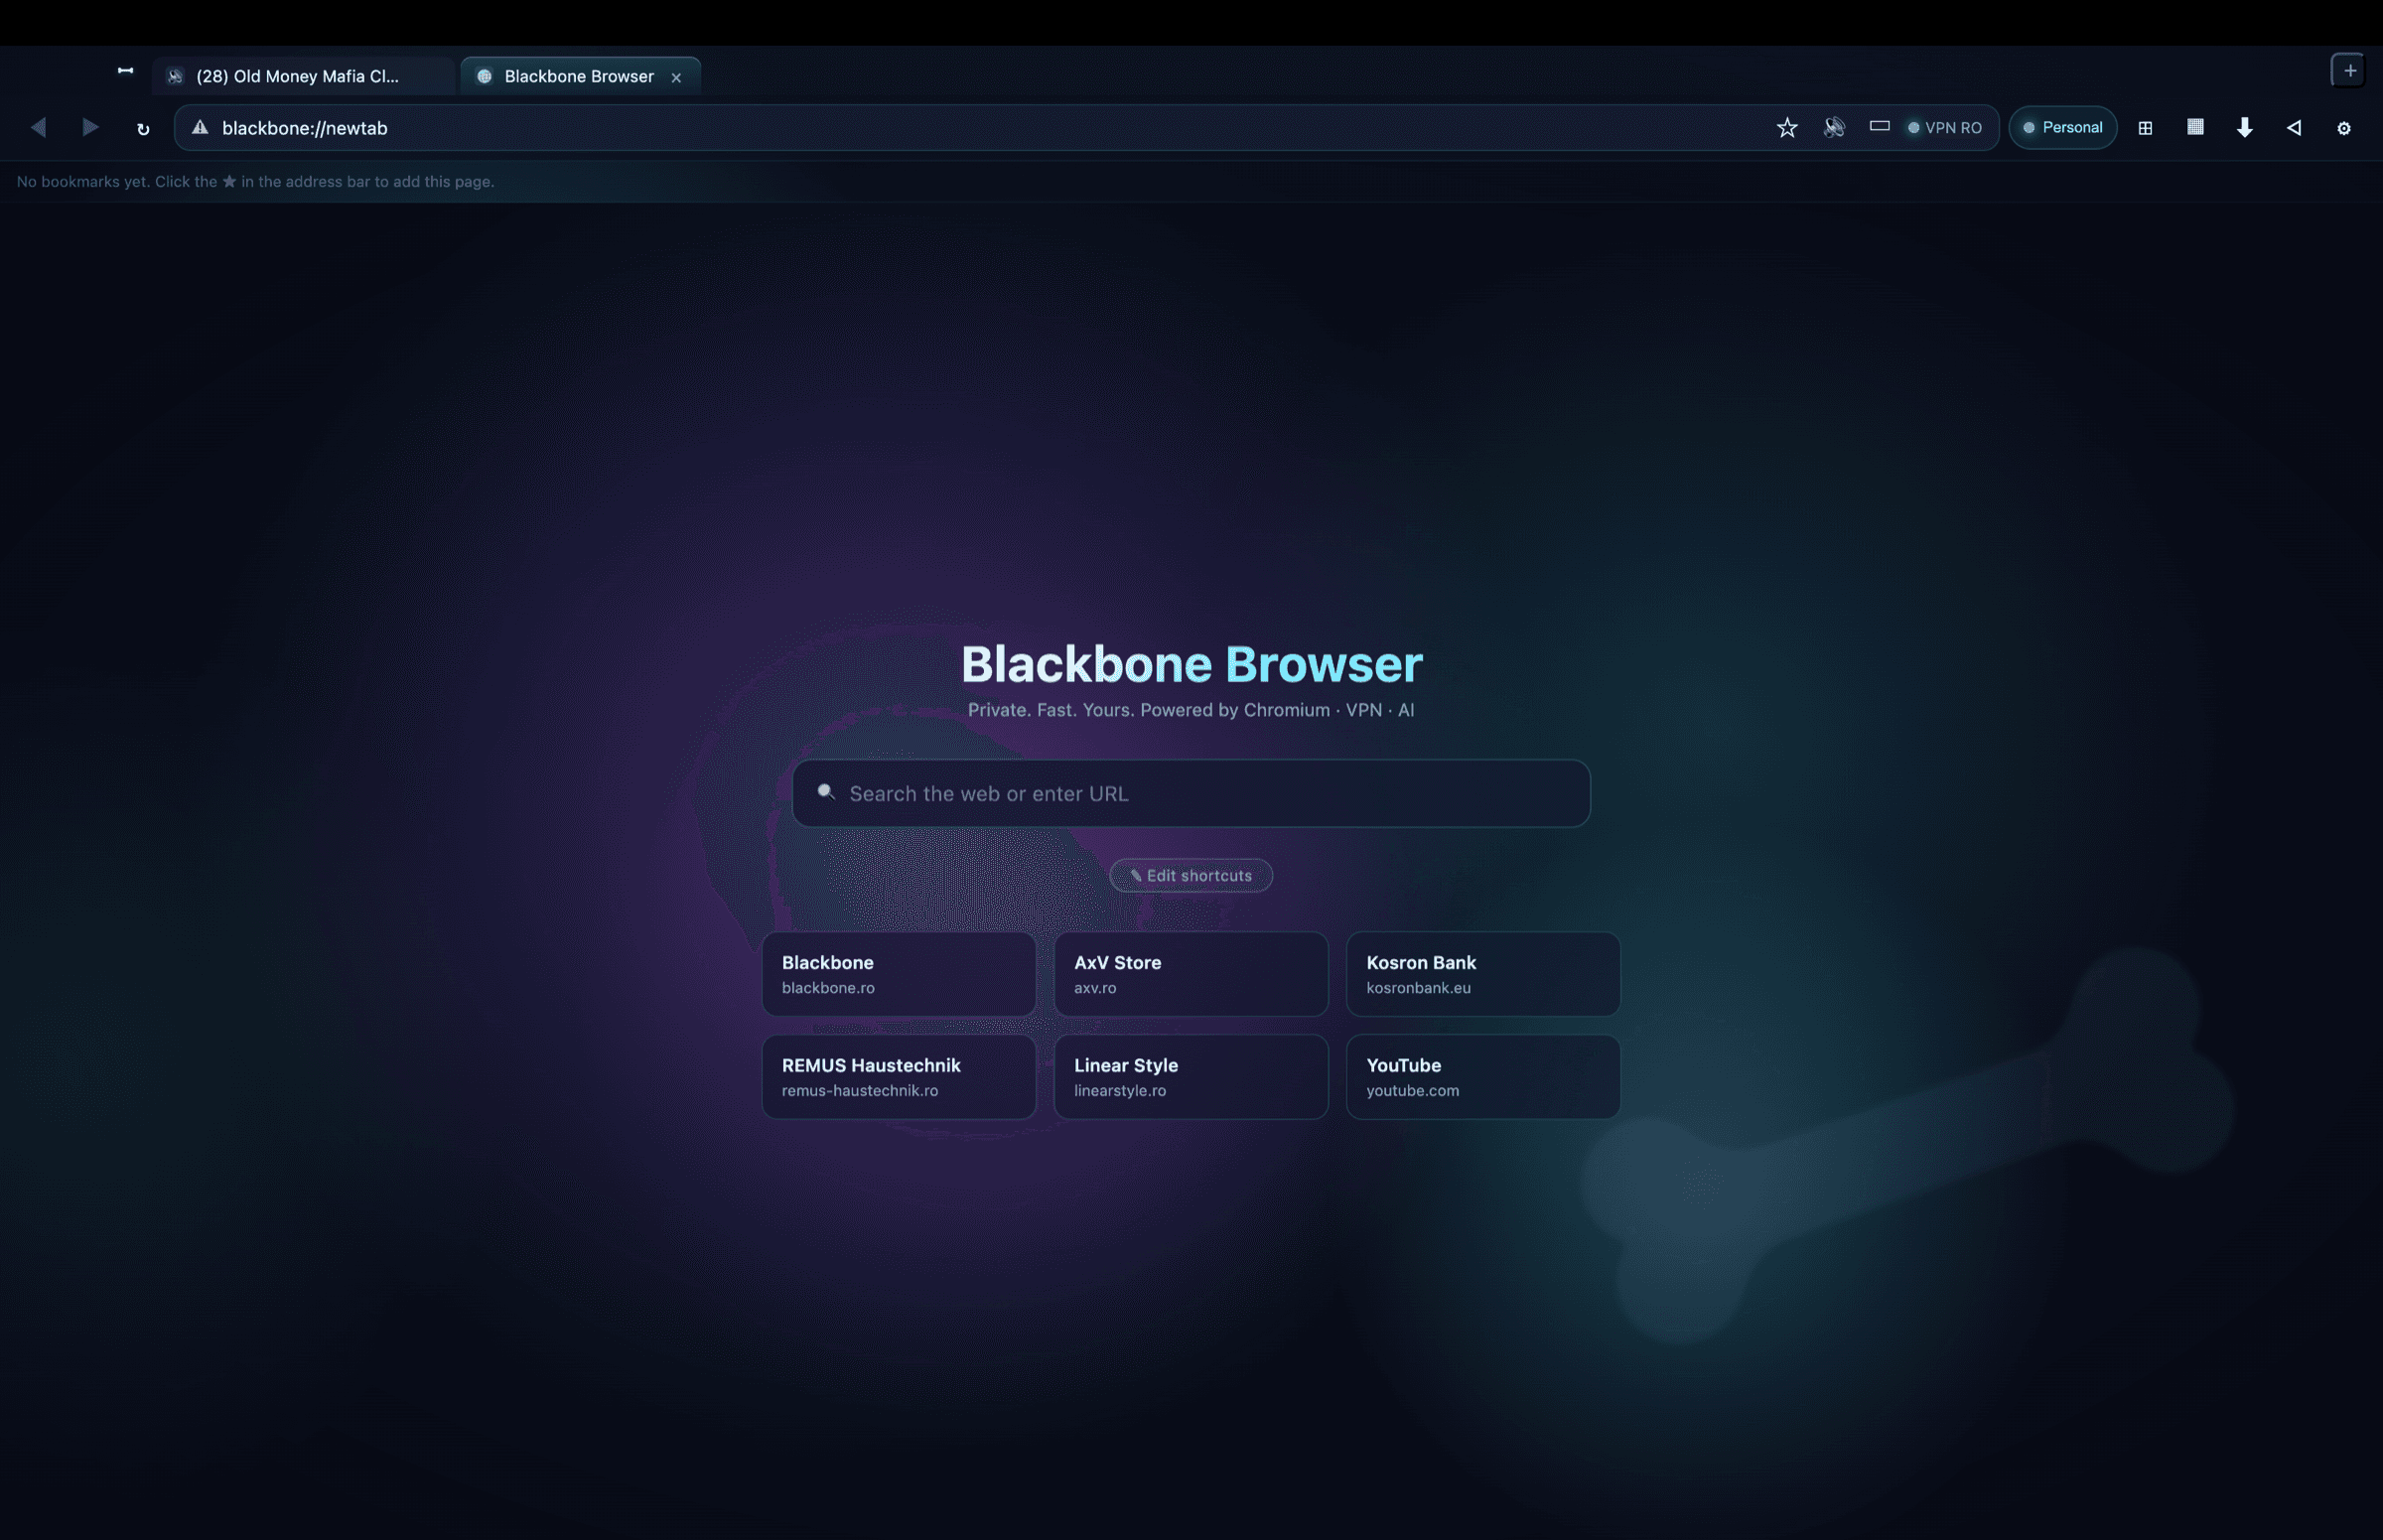Close the Blackbone Browser tab
This screenshot has width=2383, height=1540.
tap(676, 77)
